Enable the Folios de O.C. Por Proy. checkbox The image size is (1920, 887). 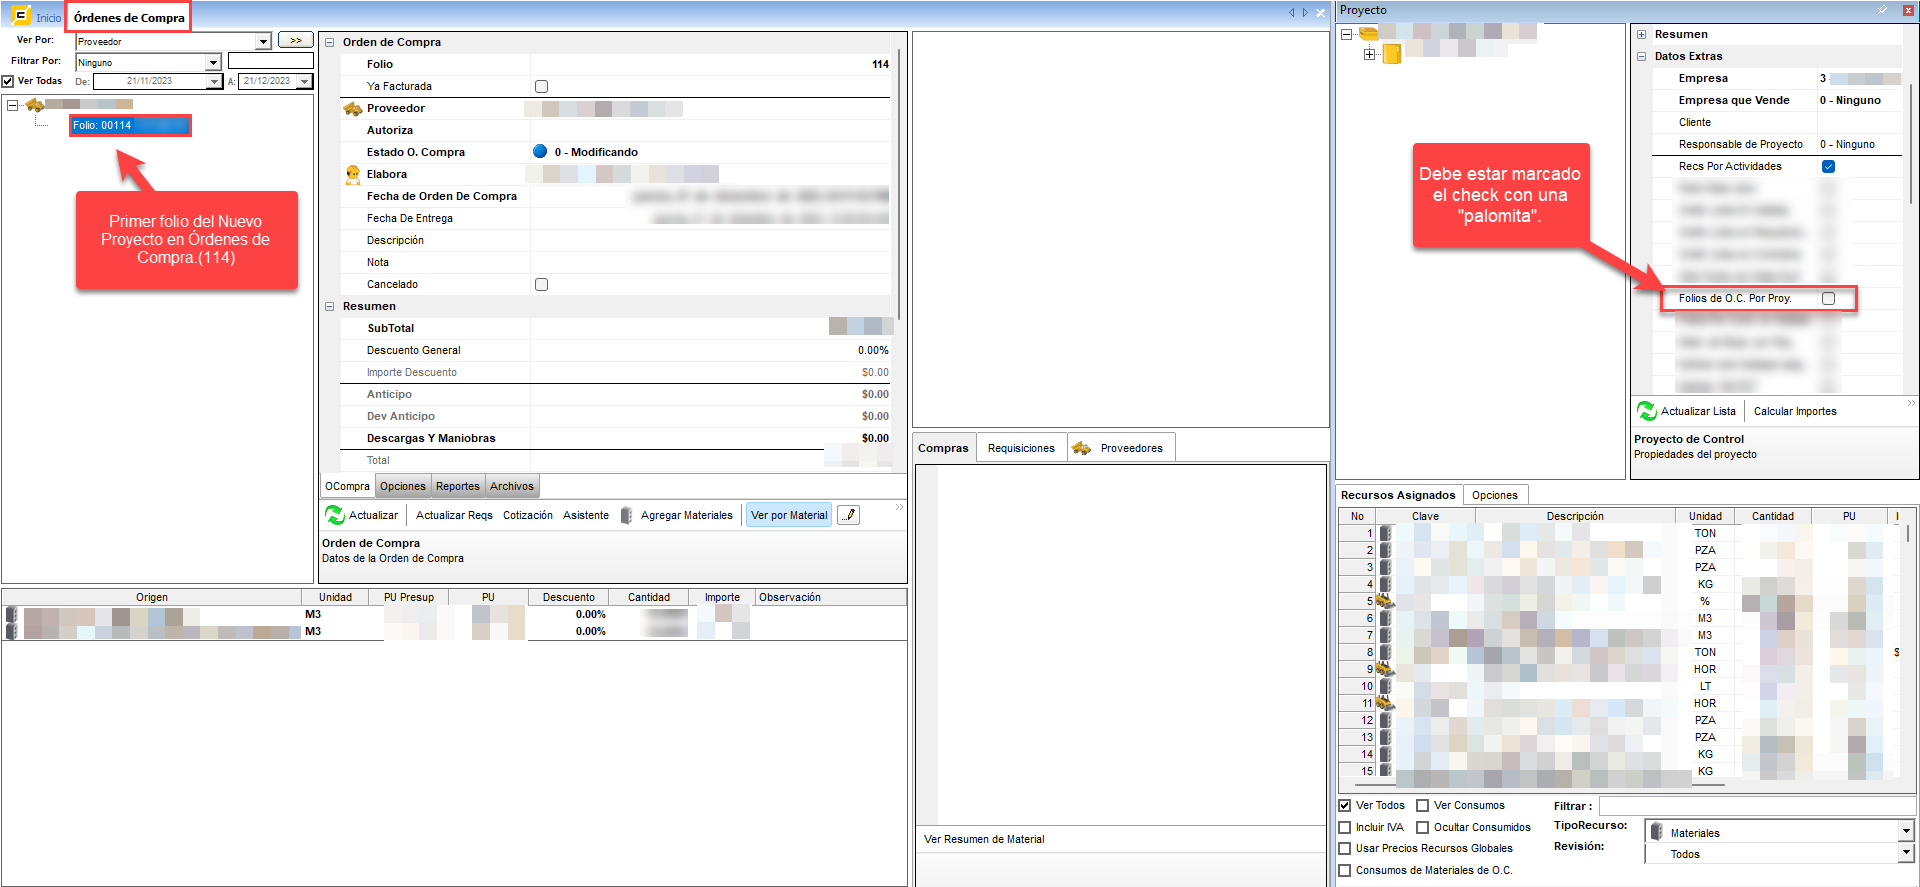(1828, 298)
